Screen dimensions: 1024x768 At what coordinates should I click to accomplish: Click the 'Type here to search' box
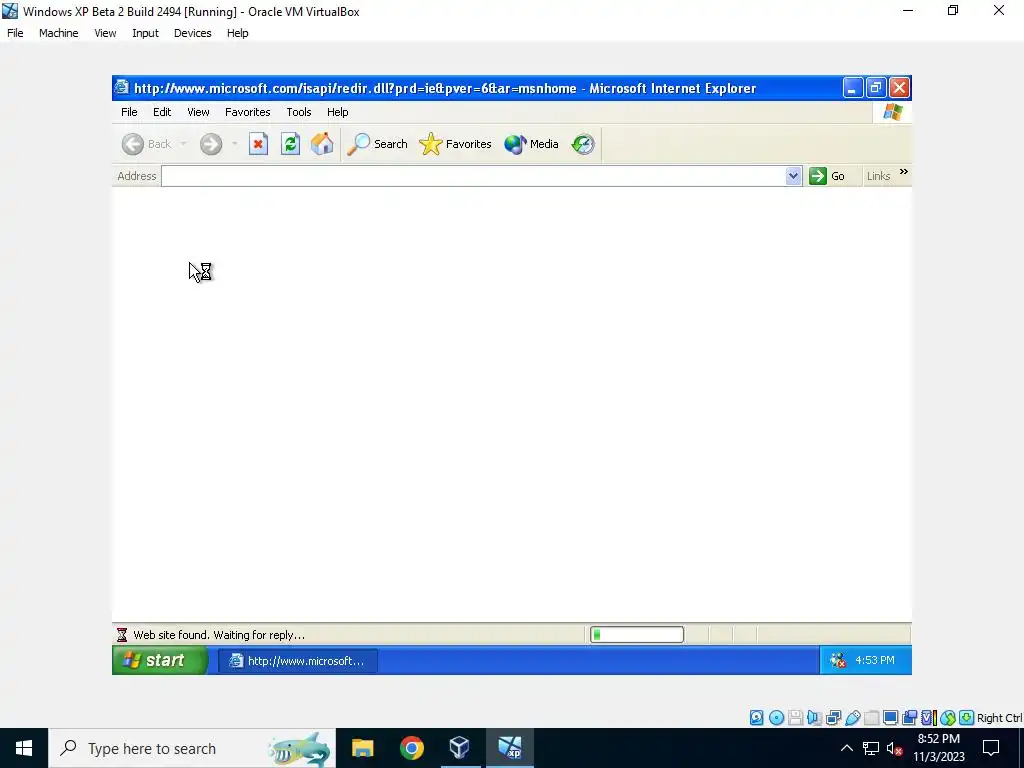tap(191, 748)
